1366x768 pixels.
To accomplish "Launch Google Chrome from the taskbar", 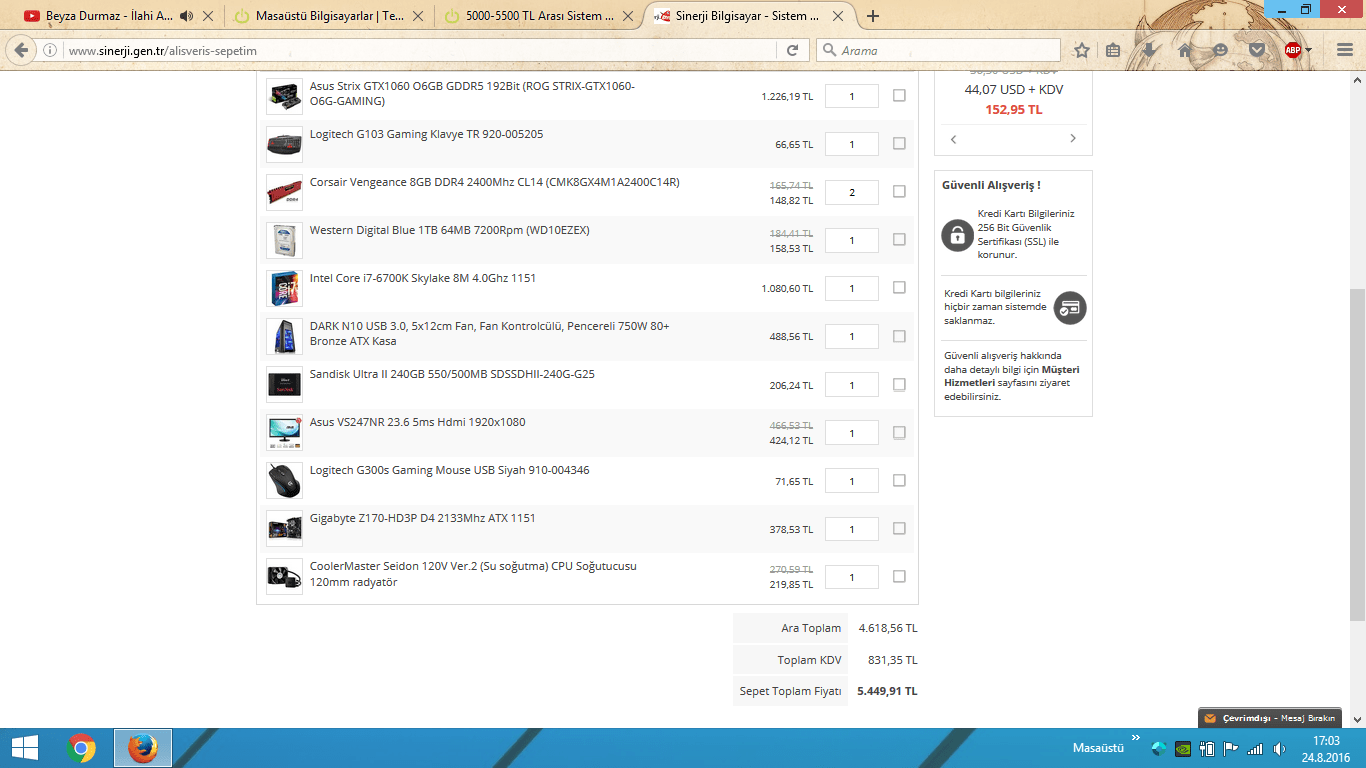I will [x=81, y=748].
